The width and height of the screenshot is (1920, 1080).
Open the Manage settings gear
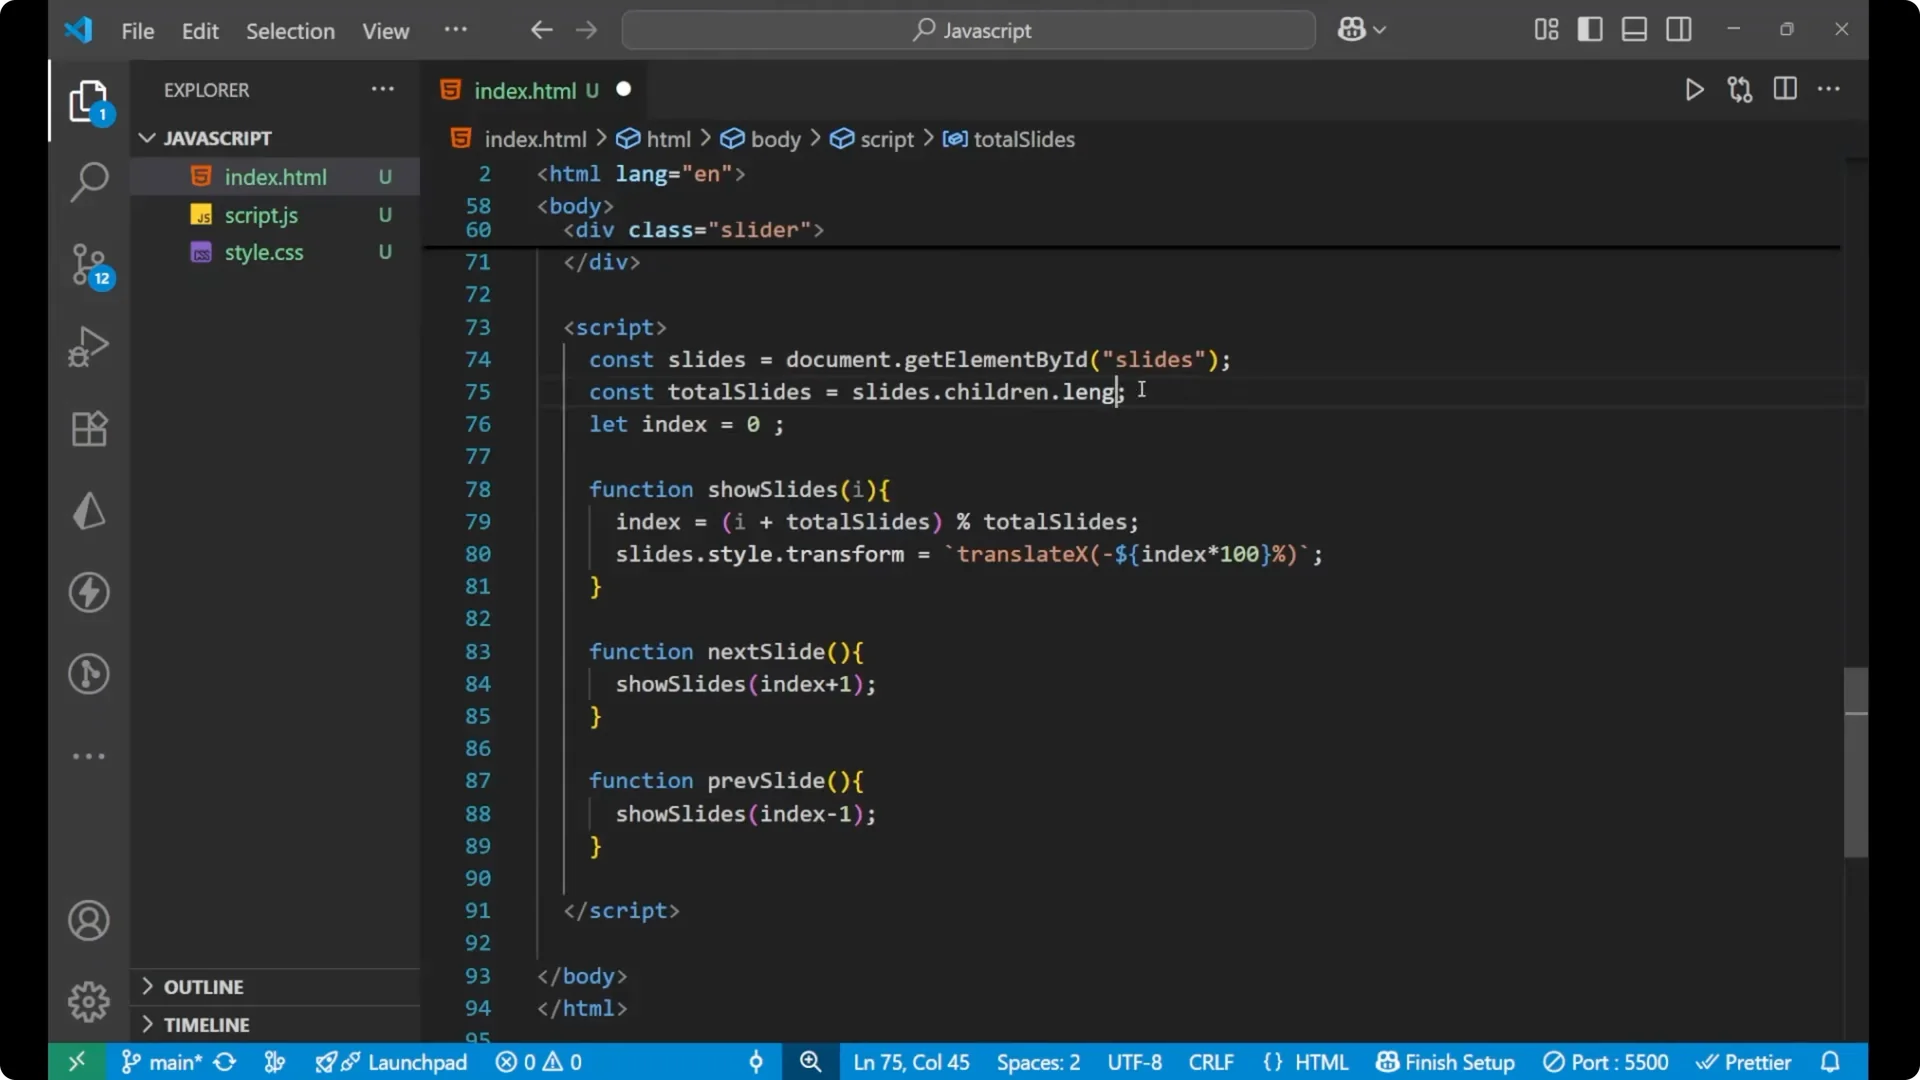coord(88,1001)
